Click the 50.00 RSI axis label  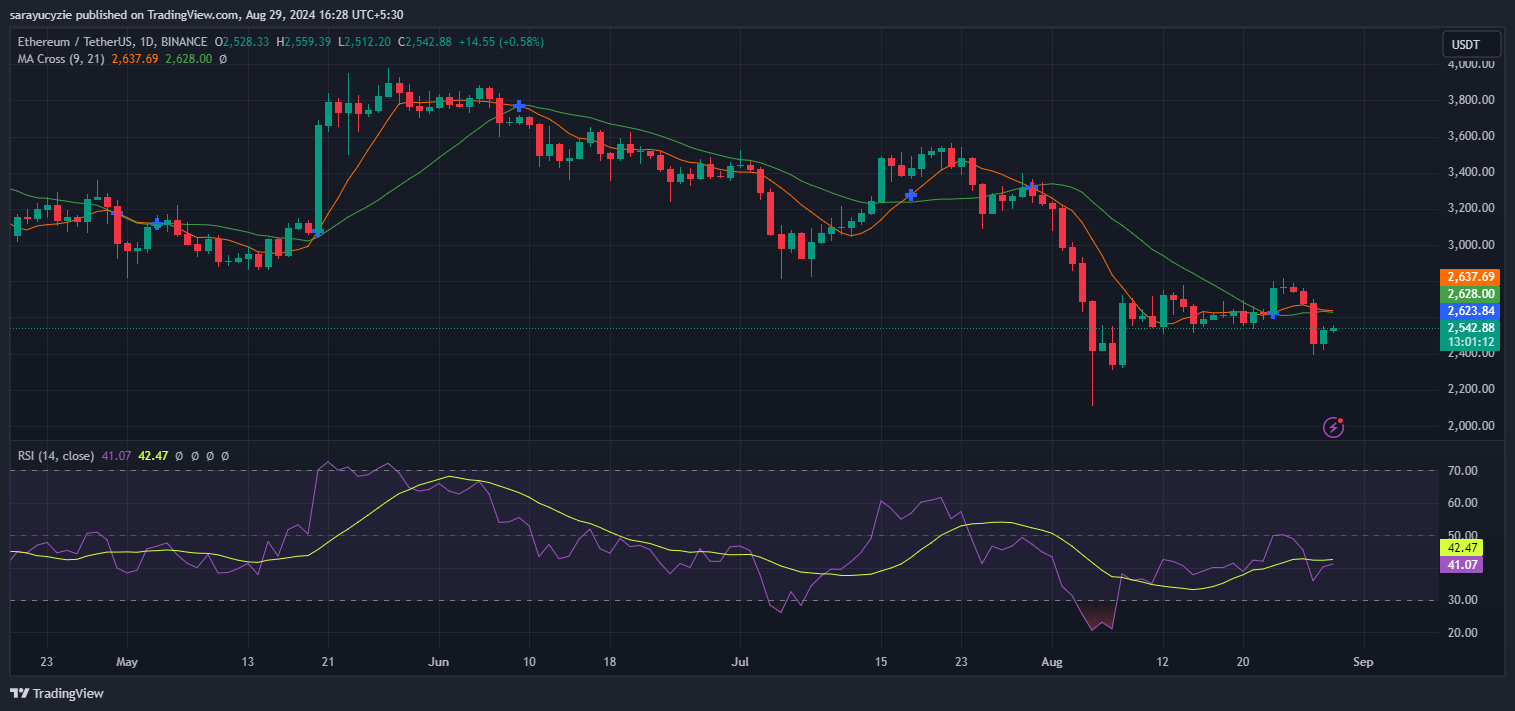tap(1463, 535)
